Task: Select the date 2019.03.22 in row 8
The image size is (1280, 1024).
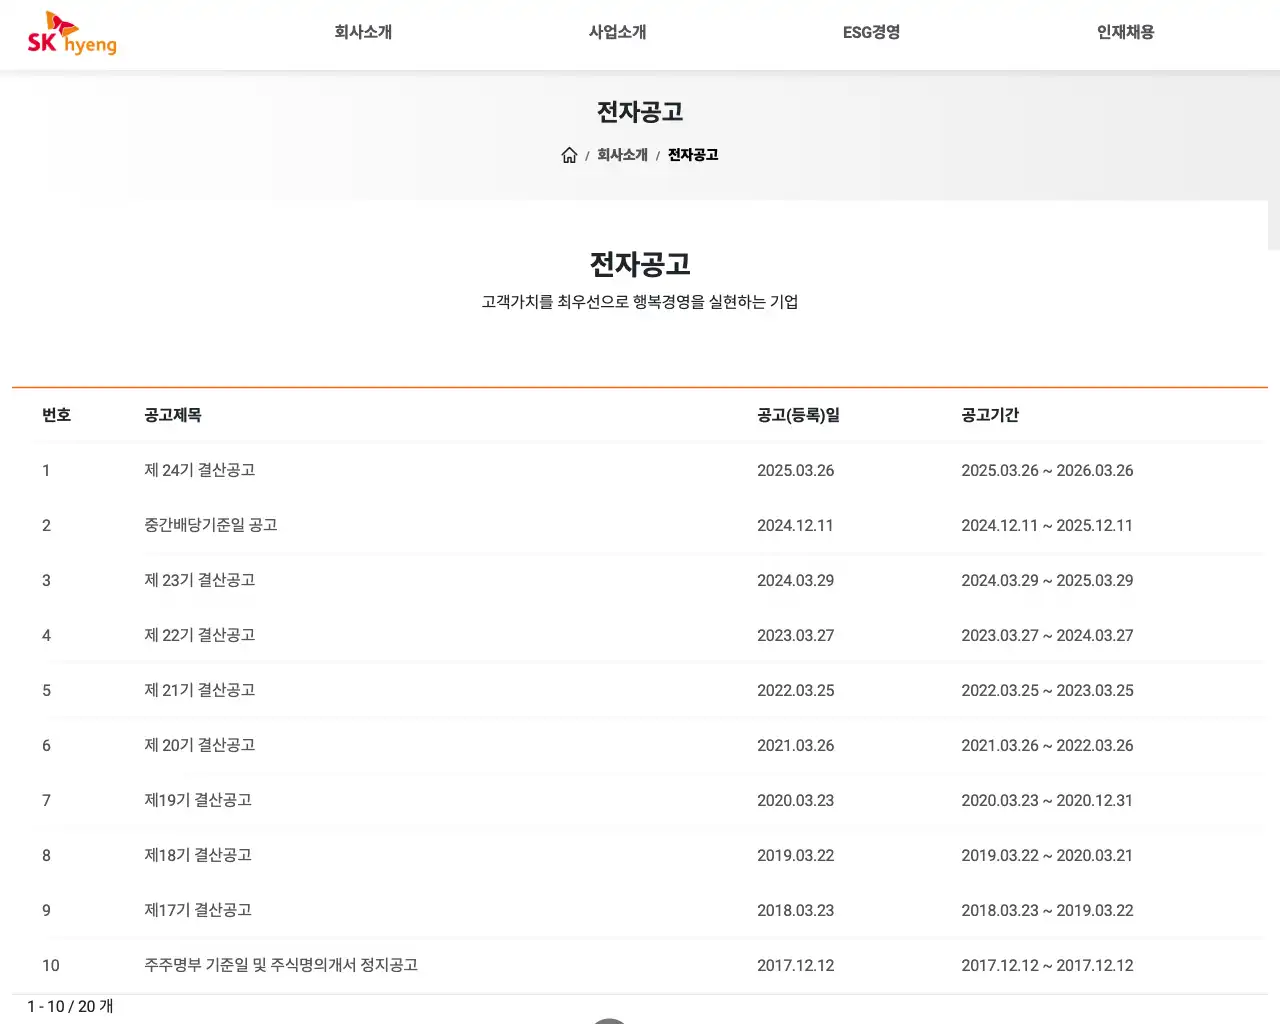Action: click(x=795, y=855)
